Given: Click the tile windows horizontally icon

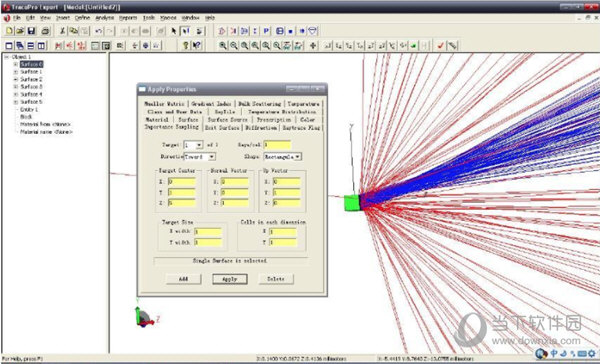Looking at the screenshot, I should (x=31, y=46).
